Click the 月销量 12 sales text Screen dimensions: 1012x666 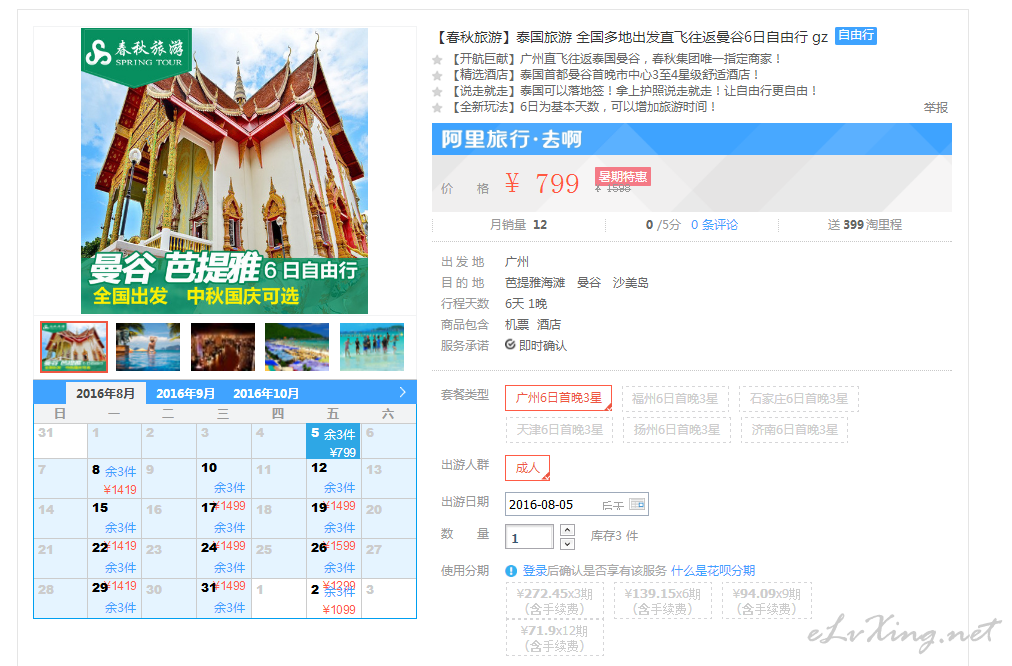(518, 225)
